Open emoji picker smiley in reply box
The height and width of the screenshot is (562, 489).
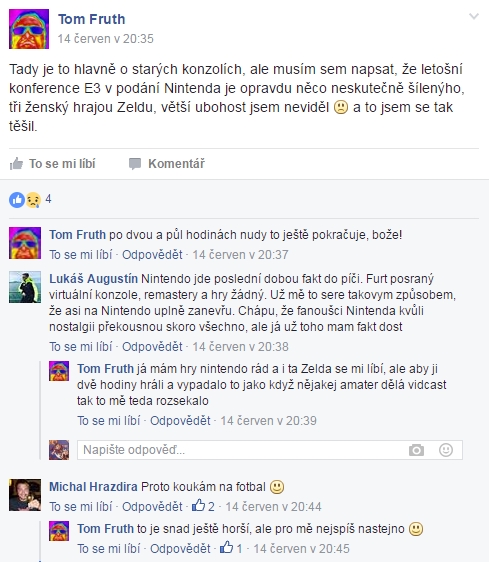(x=446, y=450)
